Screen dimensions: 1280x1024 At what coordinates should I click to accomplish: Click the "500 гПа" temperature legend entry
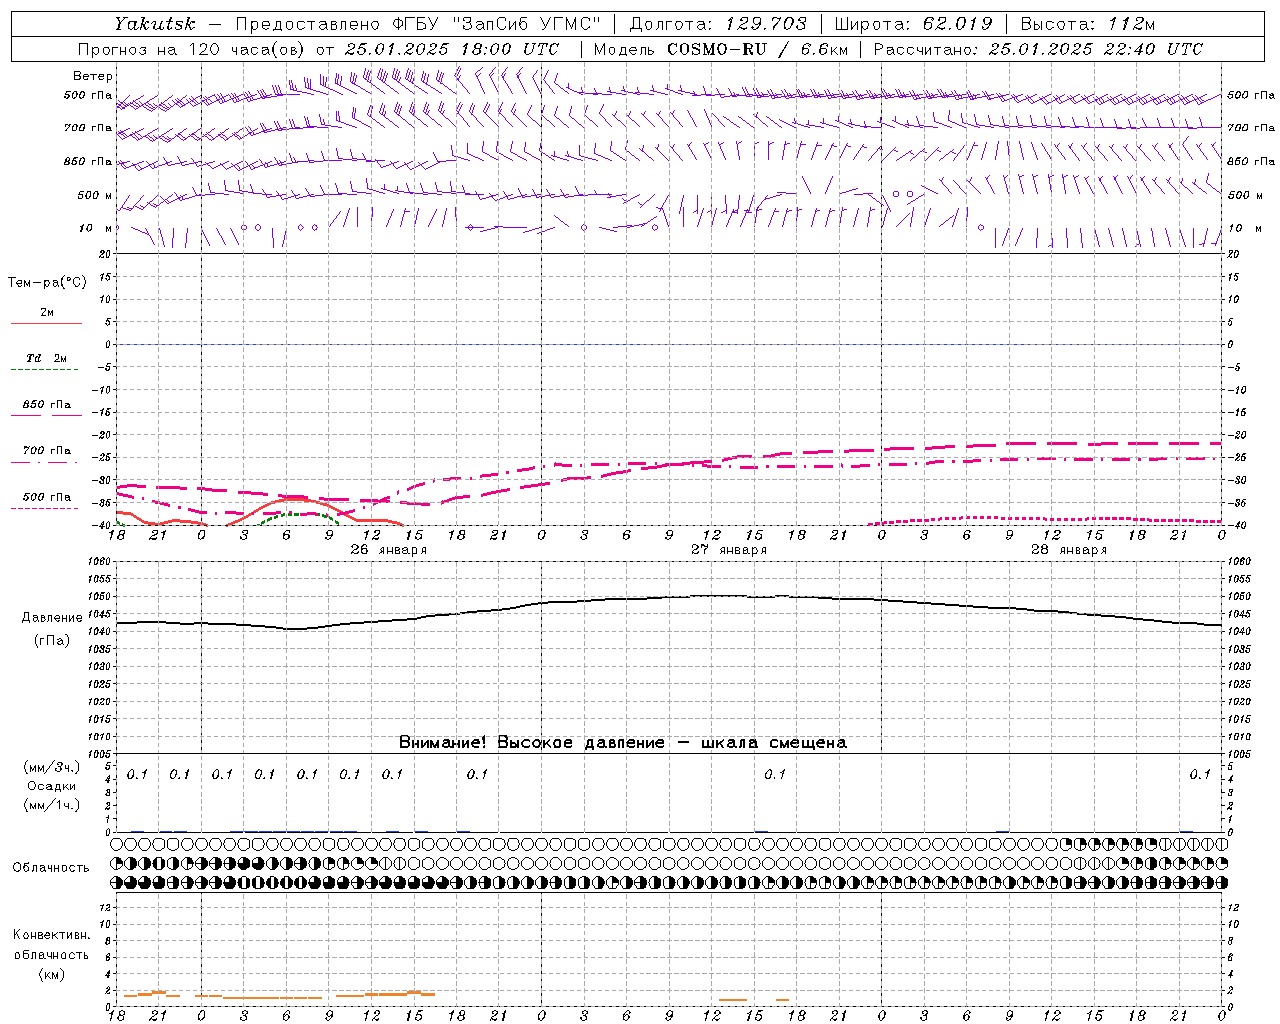47,497
